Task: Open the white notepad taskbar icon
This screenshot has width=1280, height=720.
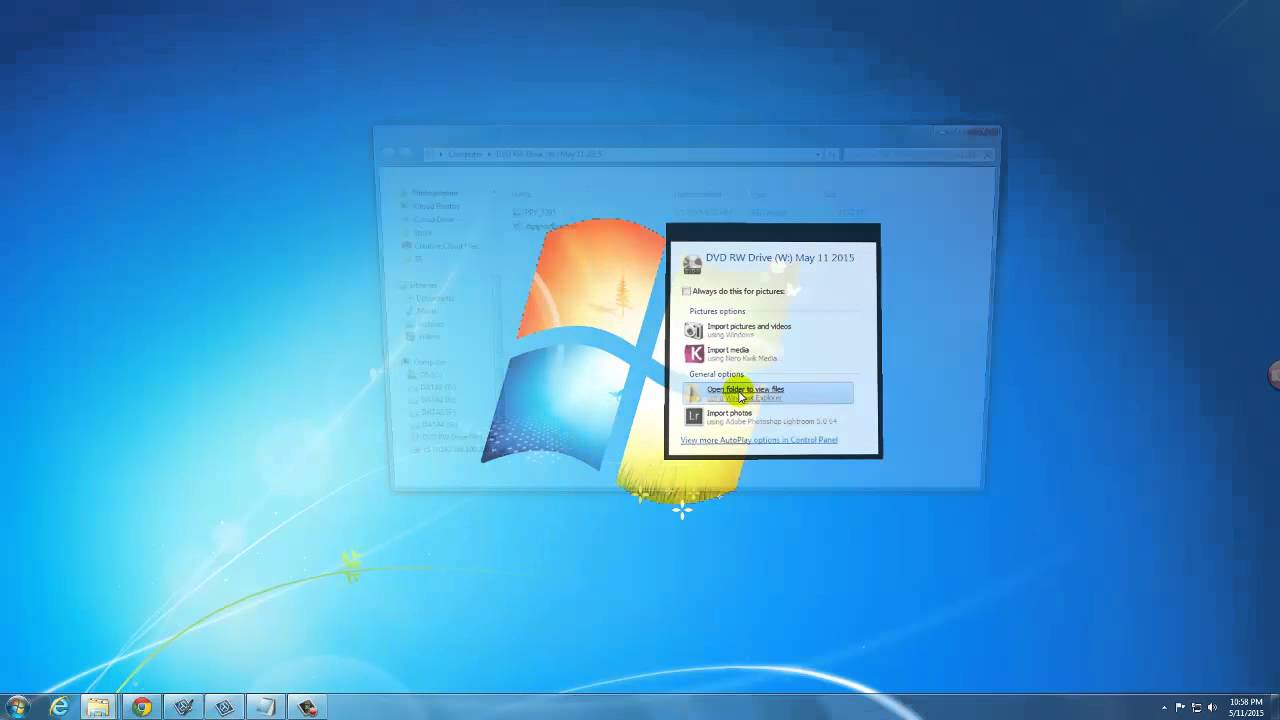Action: point(266,707)
